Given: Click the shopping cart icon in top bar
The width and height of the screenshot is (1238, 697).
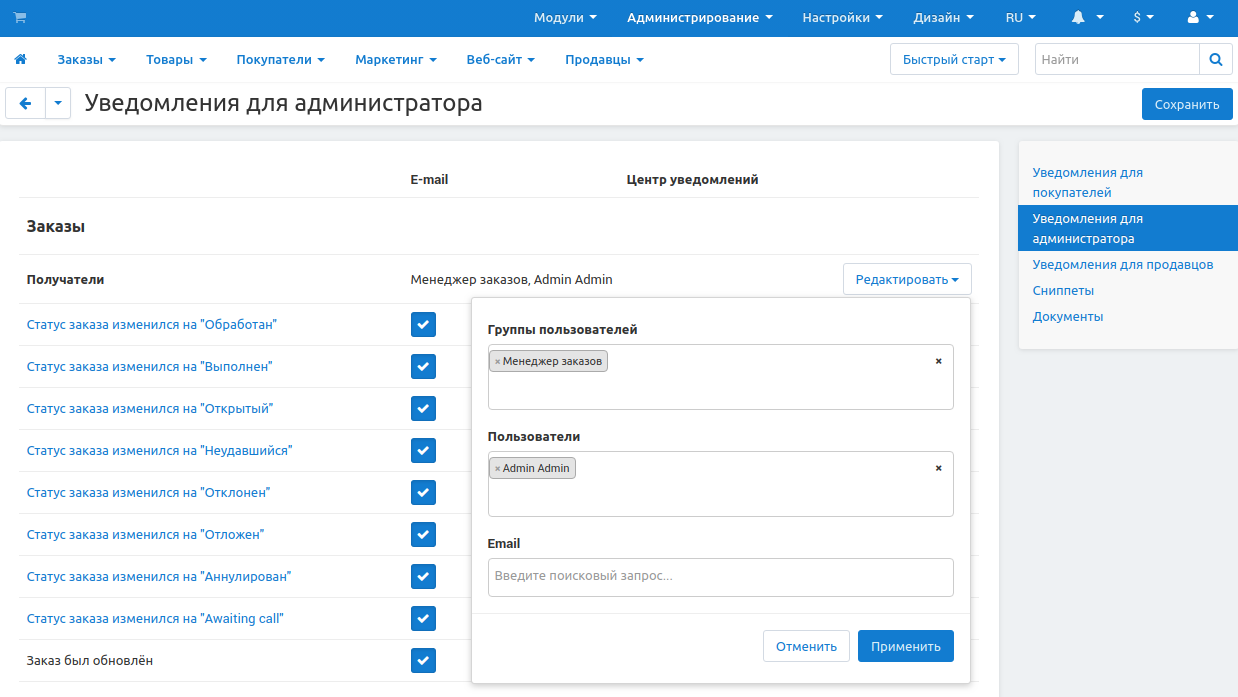Looking at the screenshot, I should (20, 18).
